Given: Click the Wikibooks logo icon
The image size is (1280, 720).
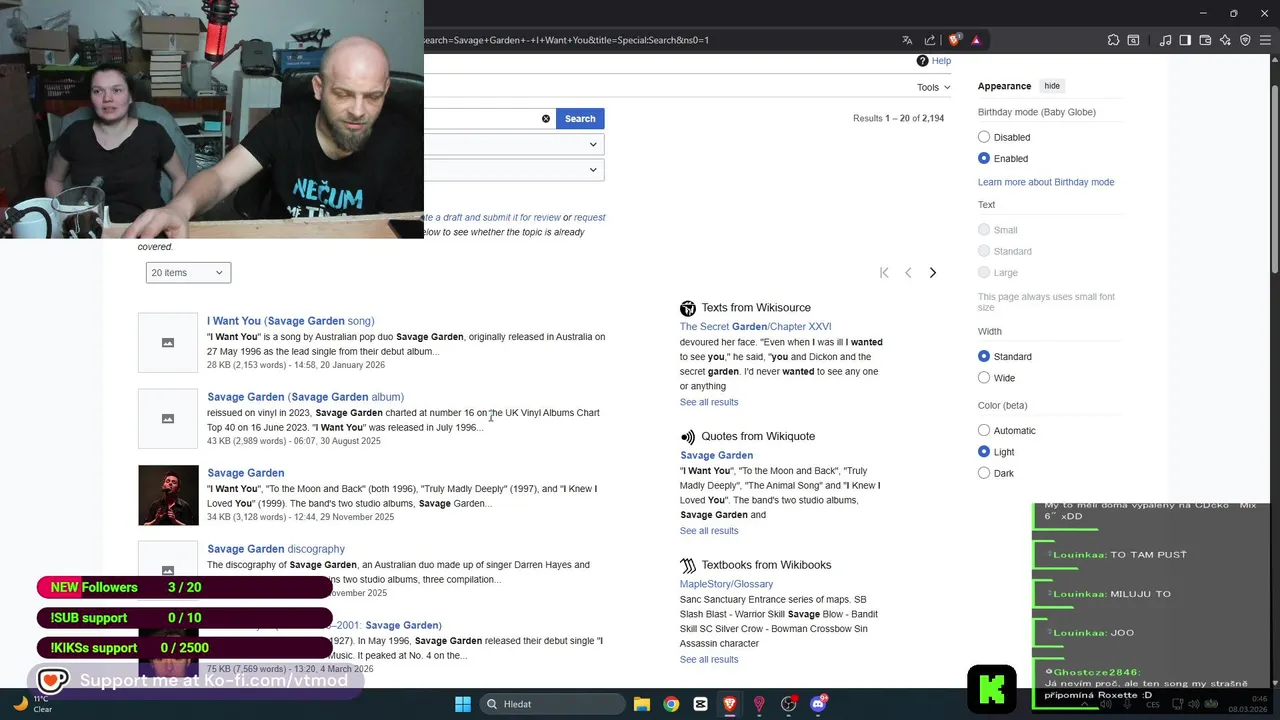Looking at the screenshot, I should (688, 566).
